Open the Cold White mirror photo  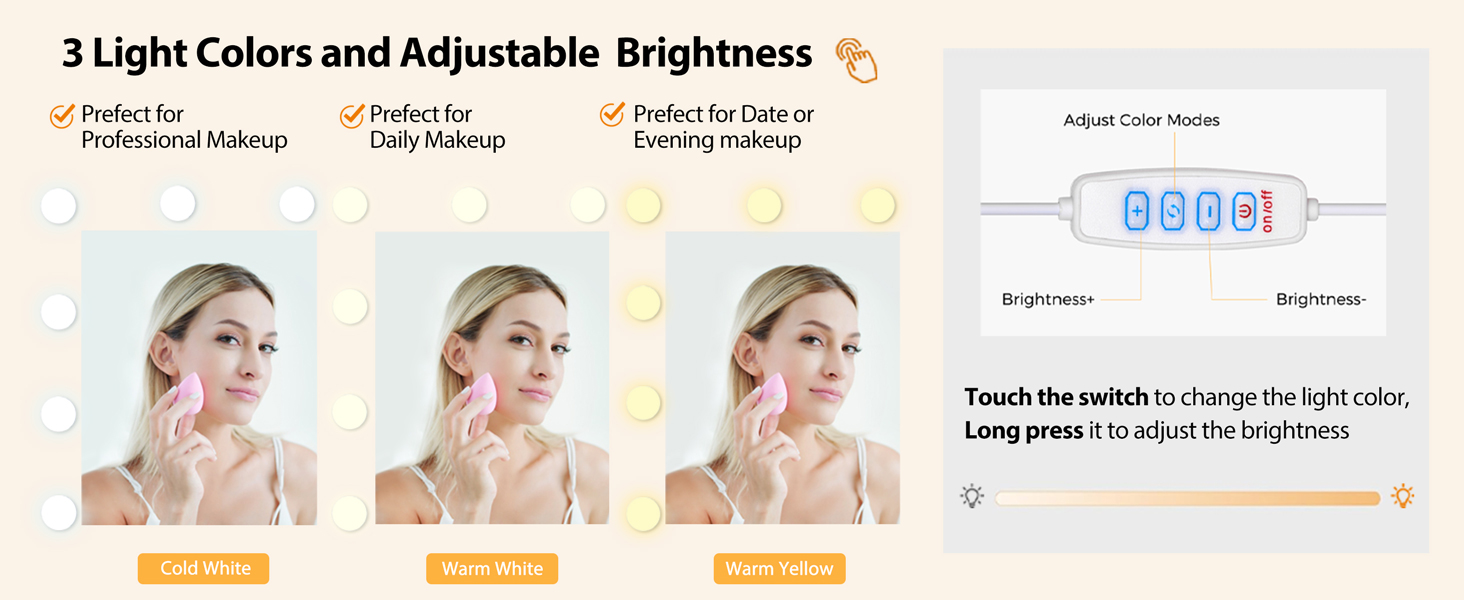(x=199, y=379)
